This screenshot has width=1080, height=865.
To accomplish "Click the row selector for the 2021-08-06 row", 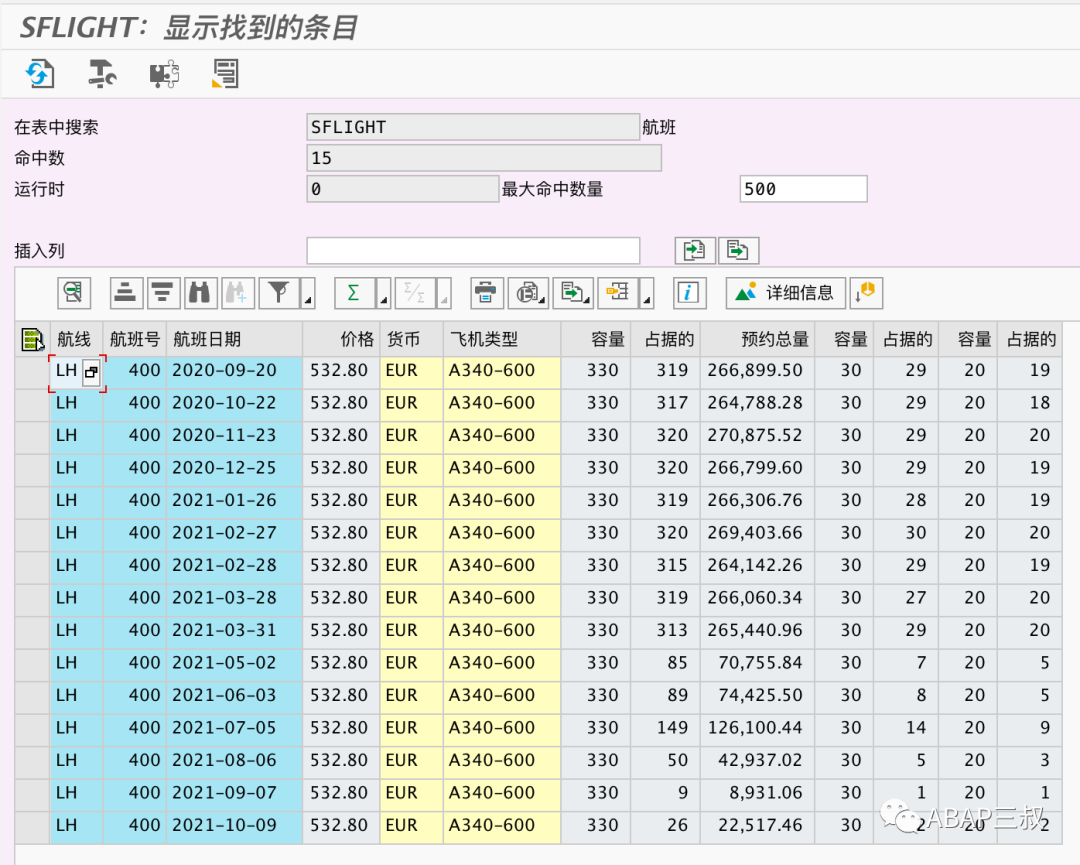I will [x=32, y=760].
